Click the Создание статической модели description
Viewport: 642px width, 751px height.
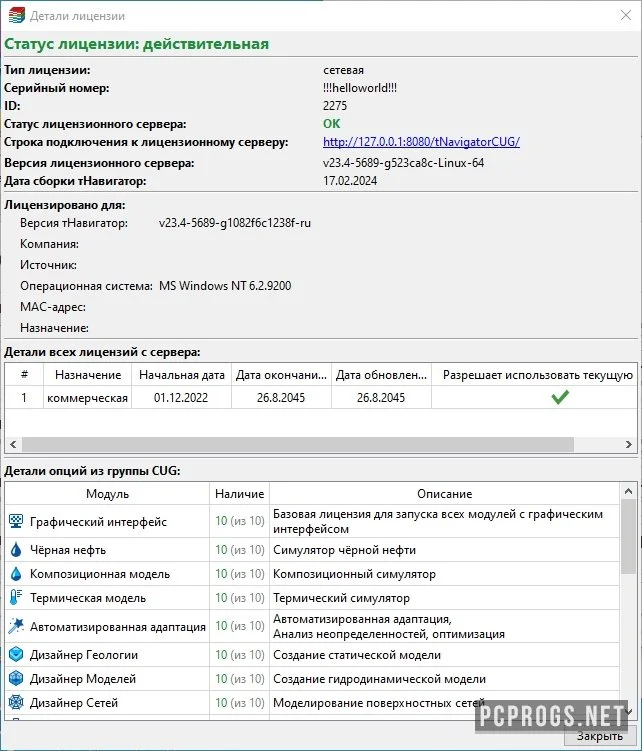click(357, 655)
